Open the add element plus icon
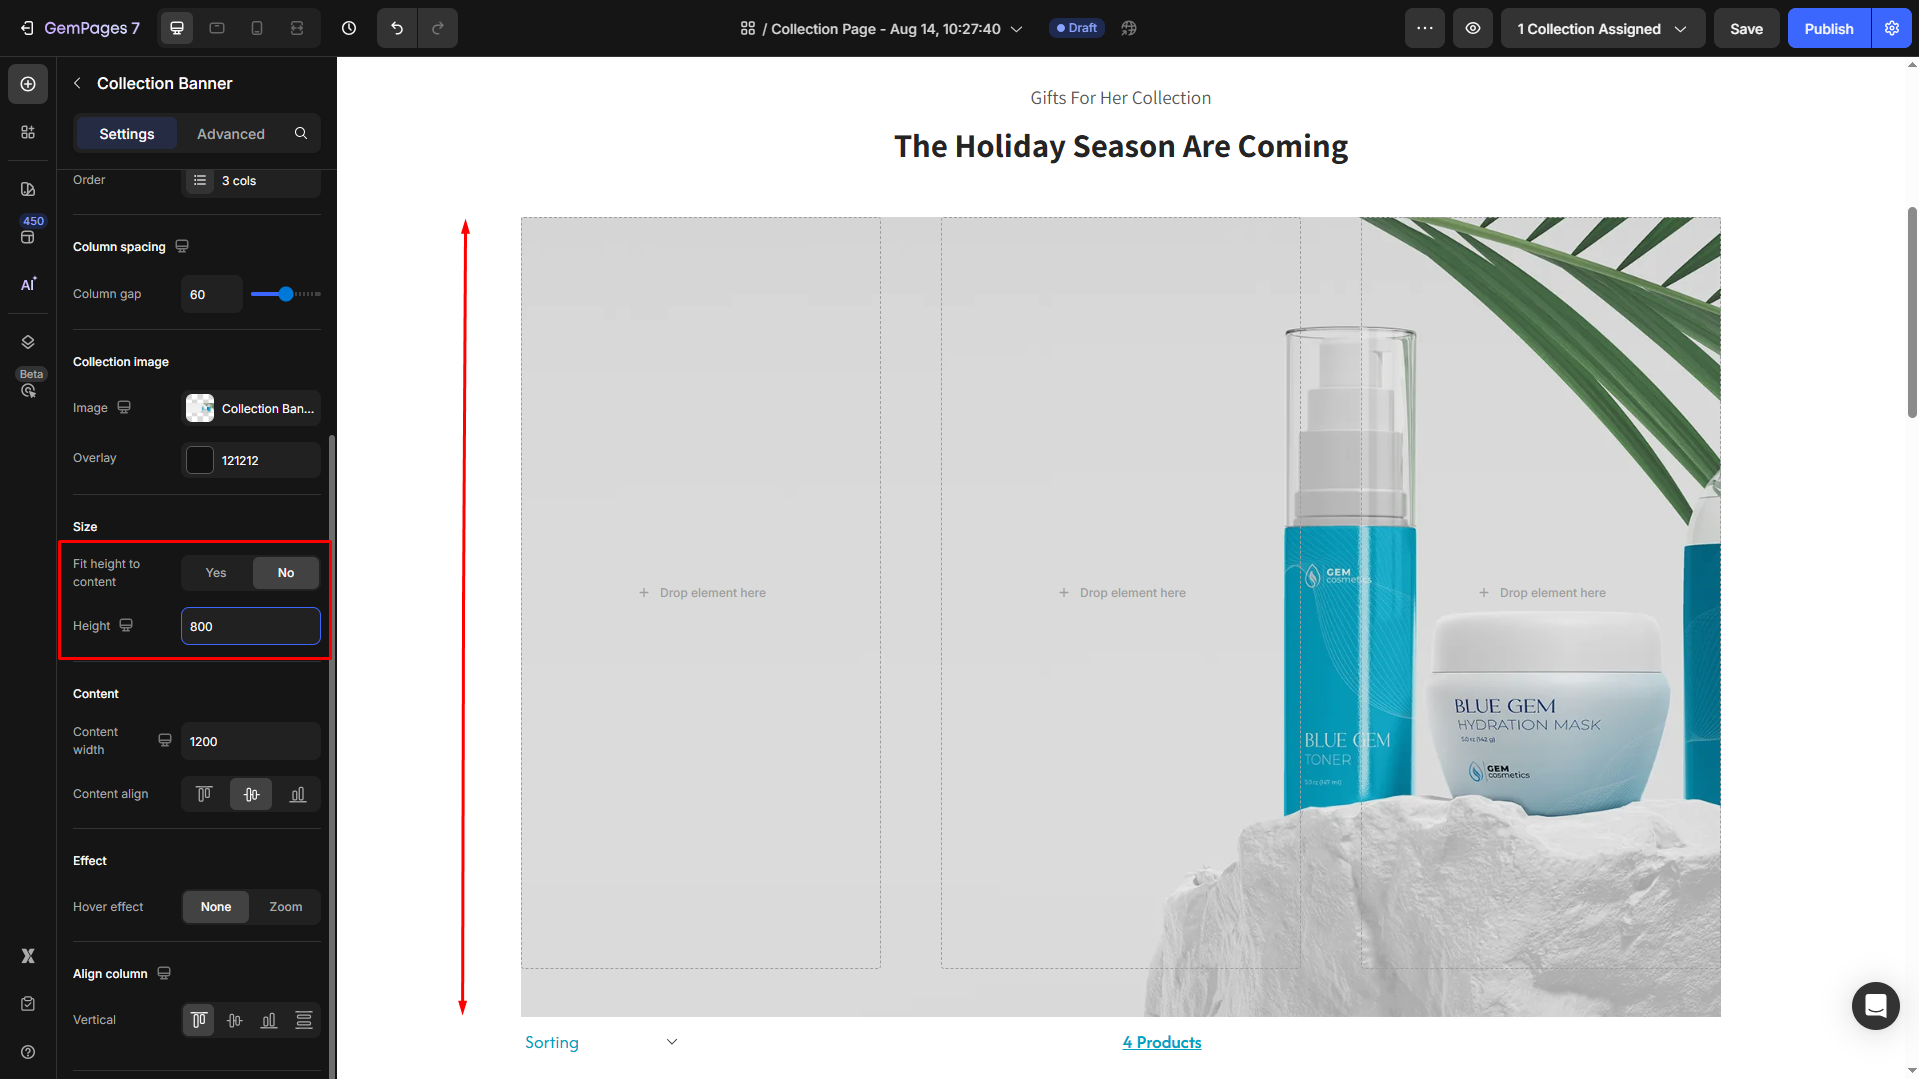This screenshot has height=1079, width=1919. click(x=28, y=84)
